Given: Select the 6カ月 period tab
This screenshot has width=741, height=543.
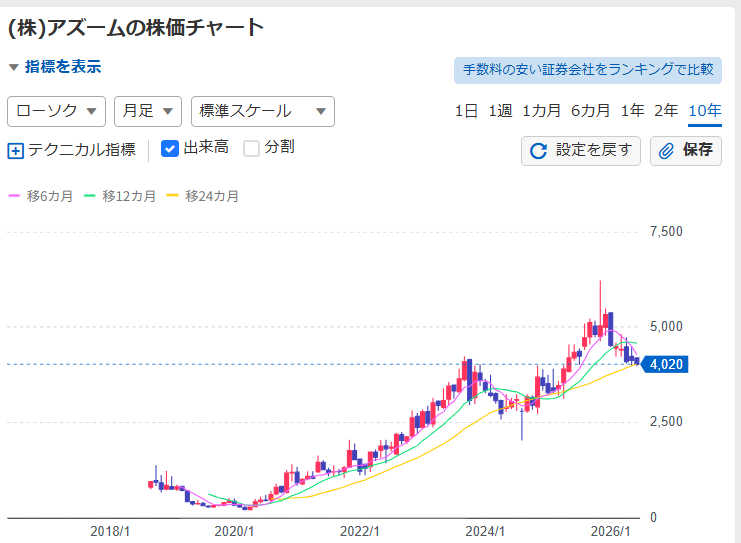Looking at the screenshot, I should [x=590, y=111].
